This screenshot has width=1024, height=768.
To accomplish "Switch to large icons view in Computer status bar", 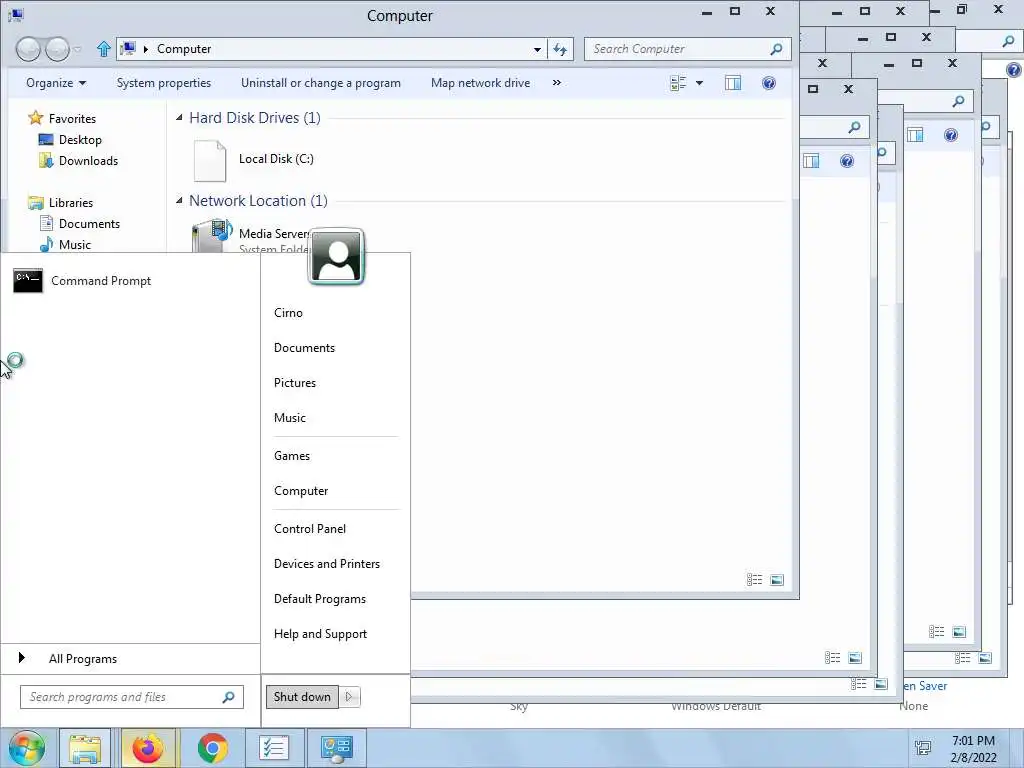I will coord(776,579).
